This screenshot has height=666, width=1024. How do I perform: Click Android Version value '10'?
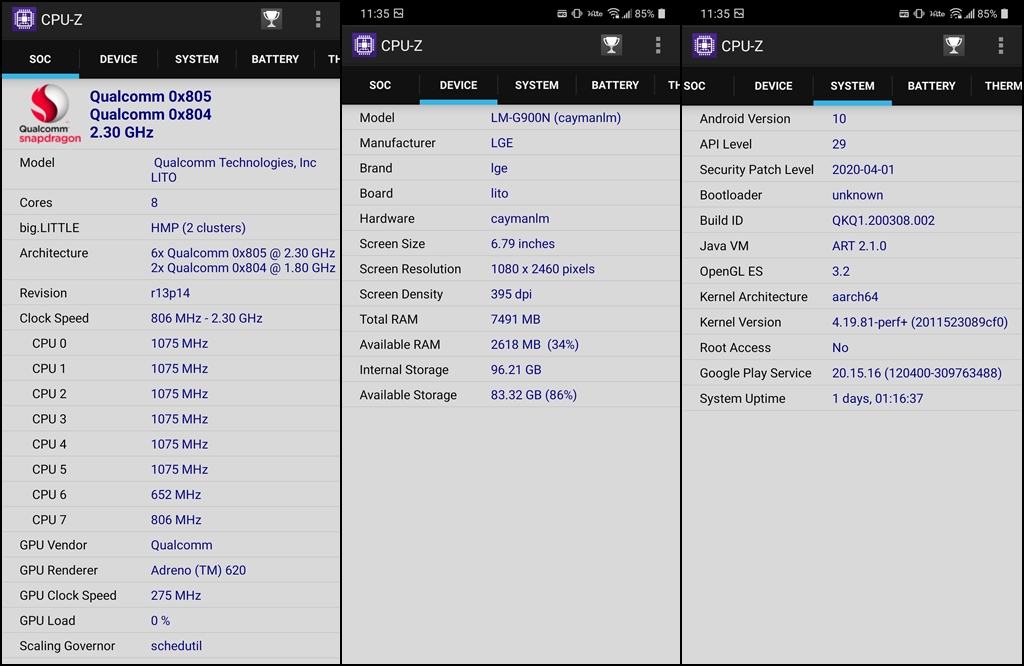coord(839,119)
